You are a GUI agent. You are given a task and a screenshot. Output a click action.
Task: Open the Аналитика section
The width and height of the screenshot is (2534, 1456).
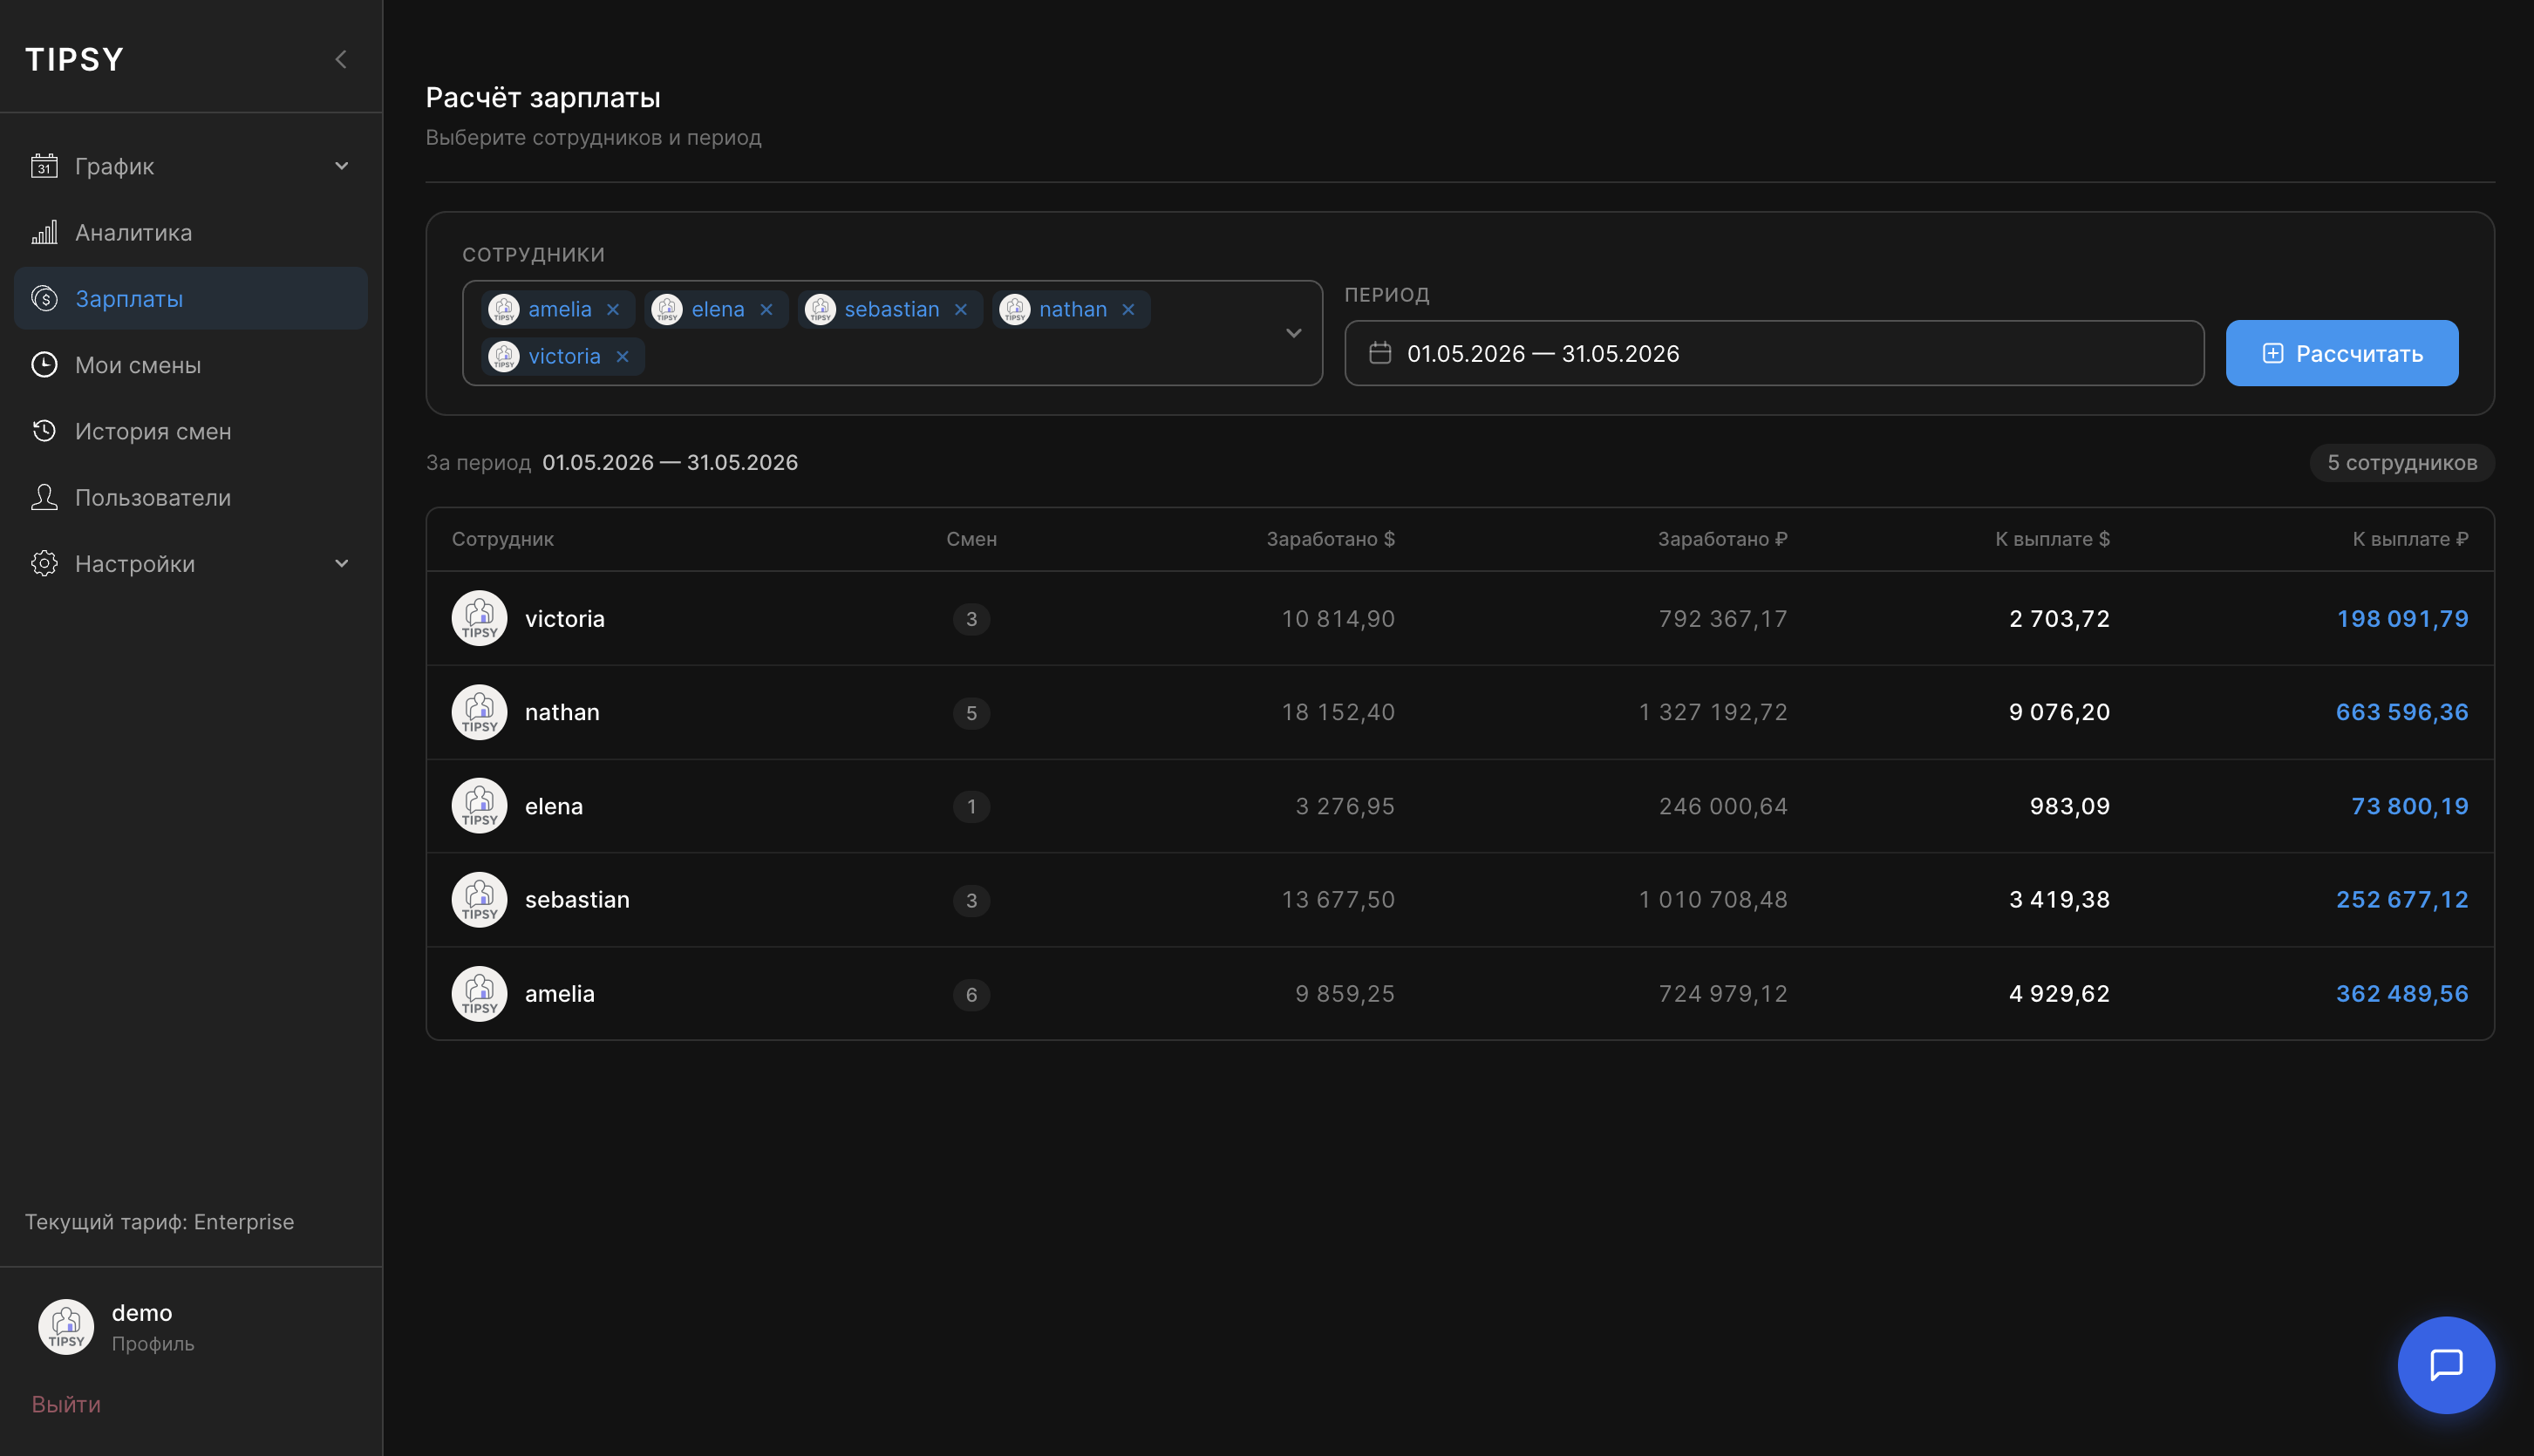click(191, 232)
